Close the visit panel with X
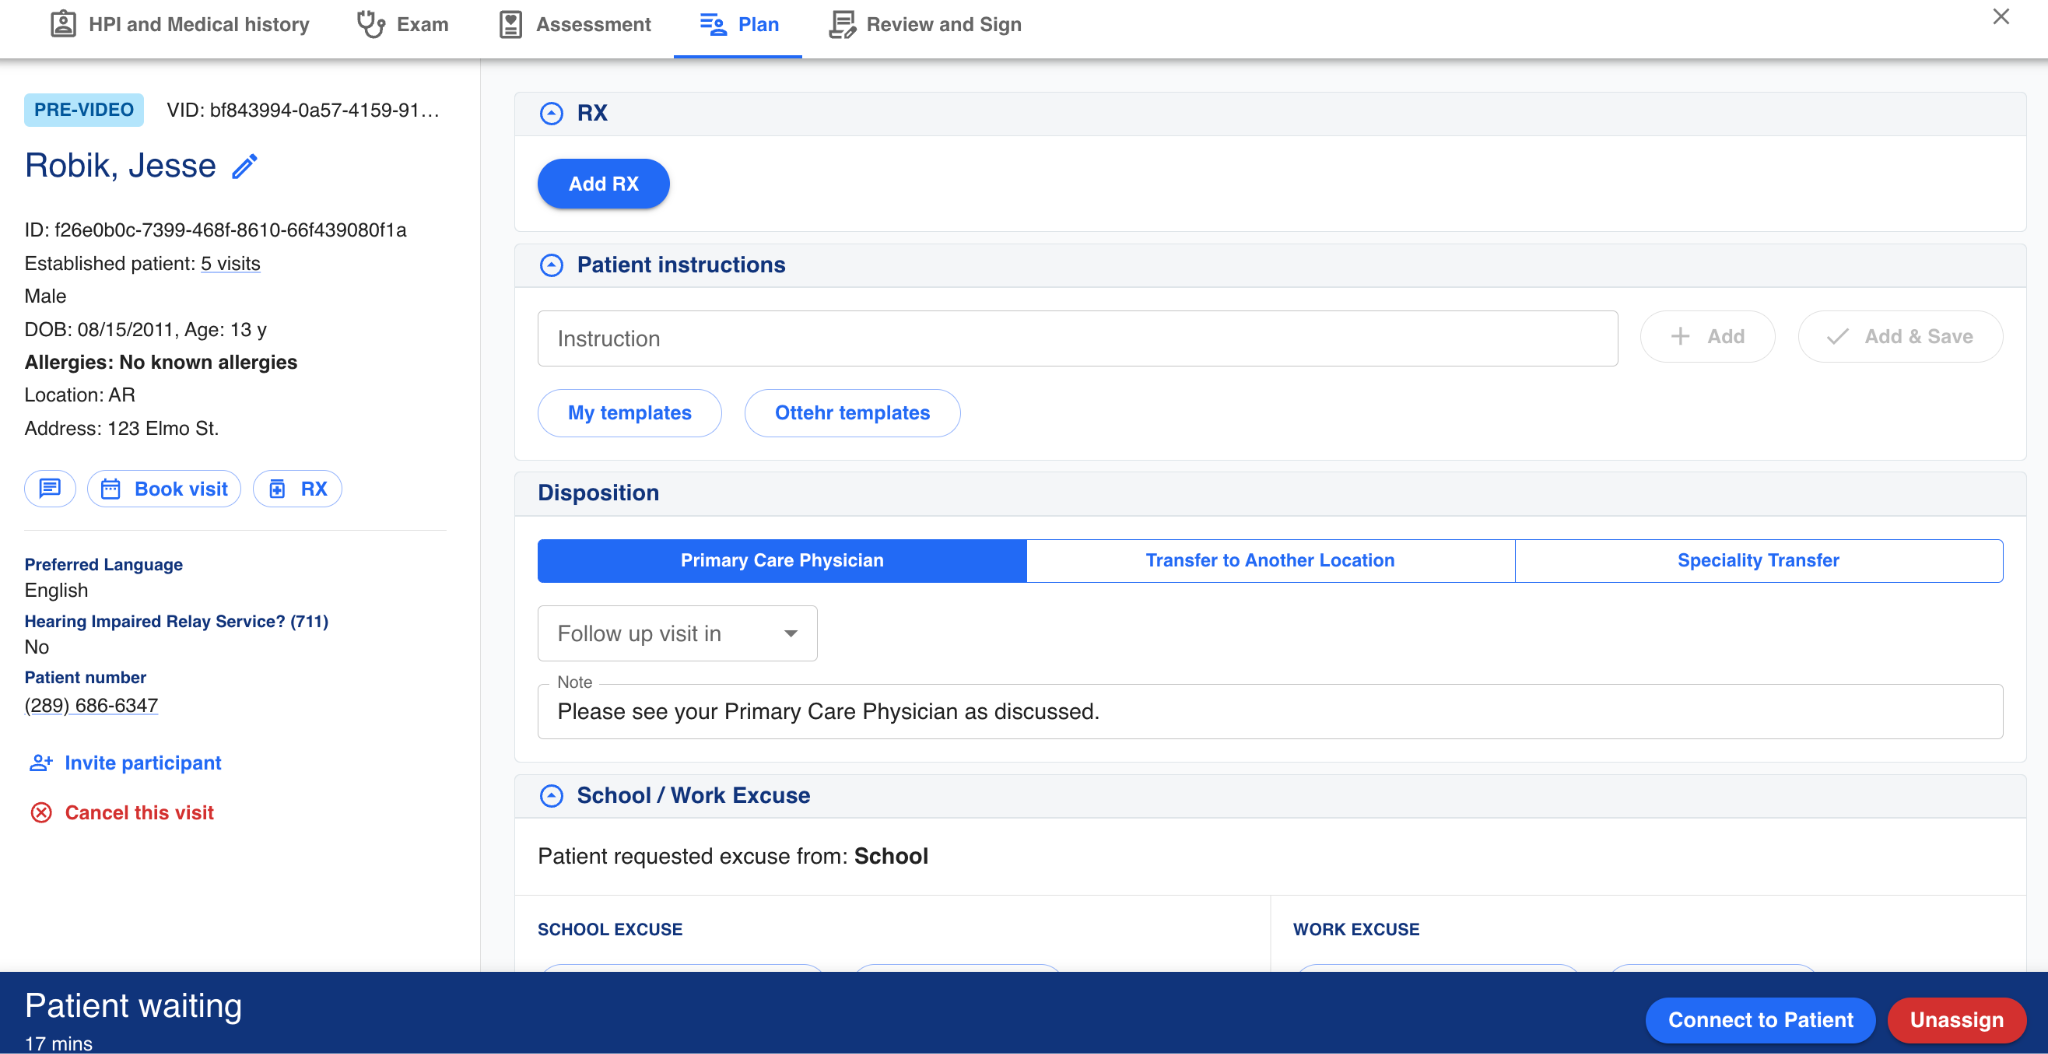Screen dimensions: 2048x1054 (x=2000, y=17)
